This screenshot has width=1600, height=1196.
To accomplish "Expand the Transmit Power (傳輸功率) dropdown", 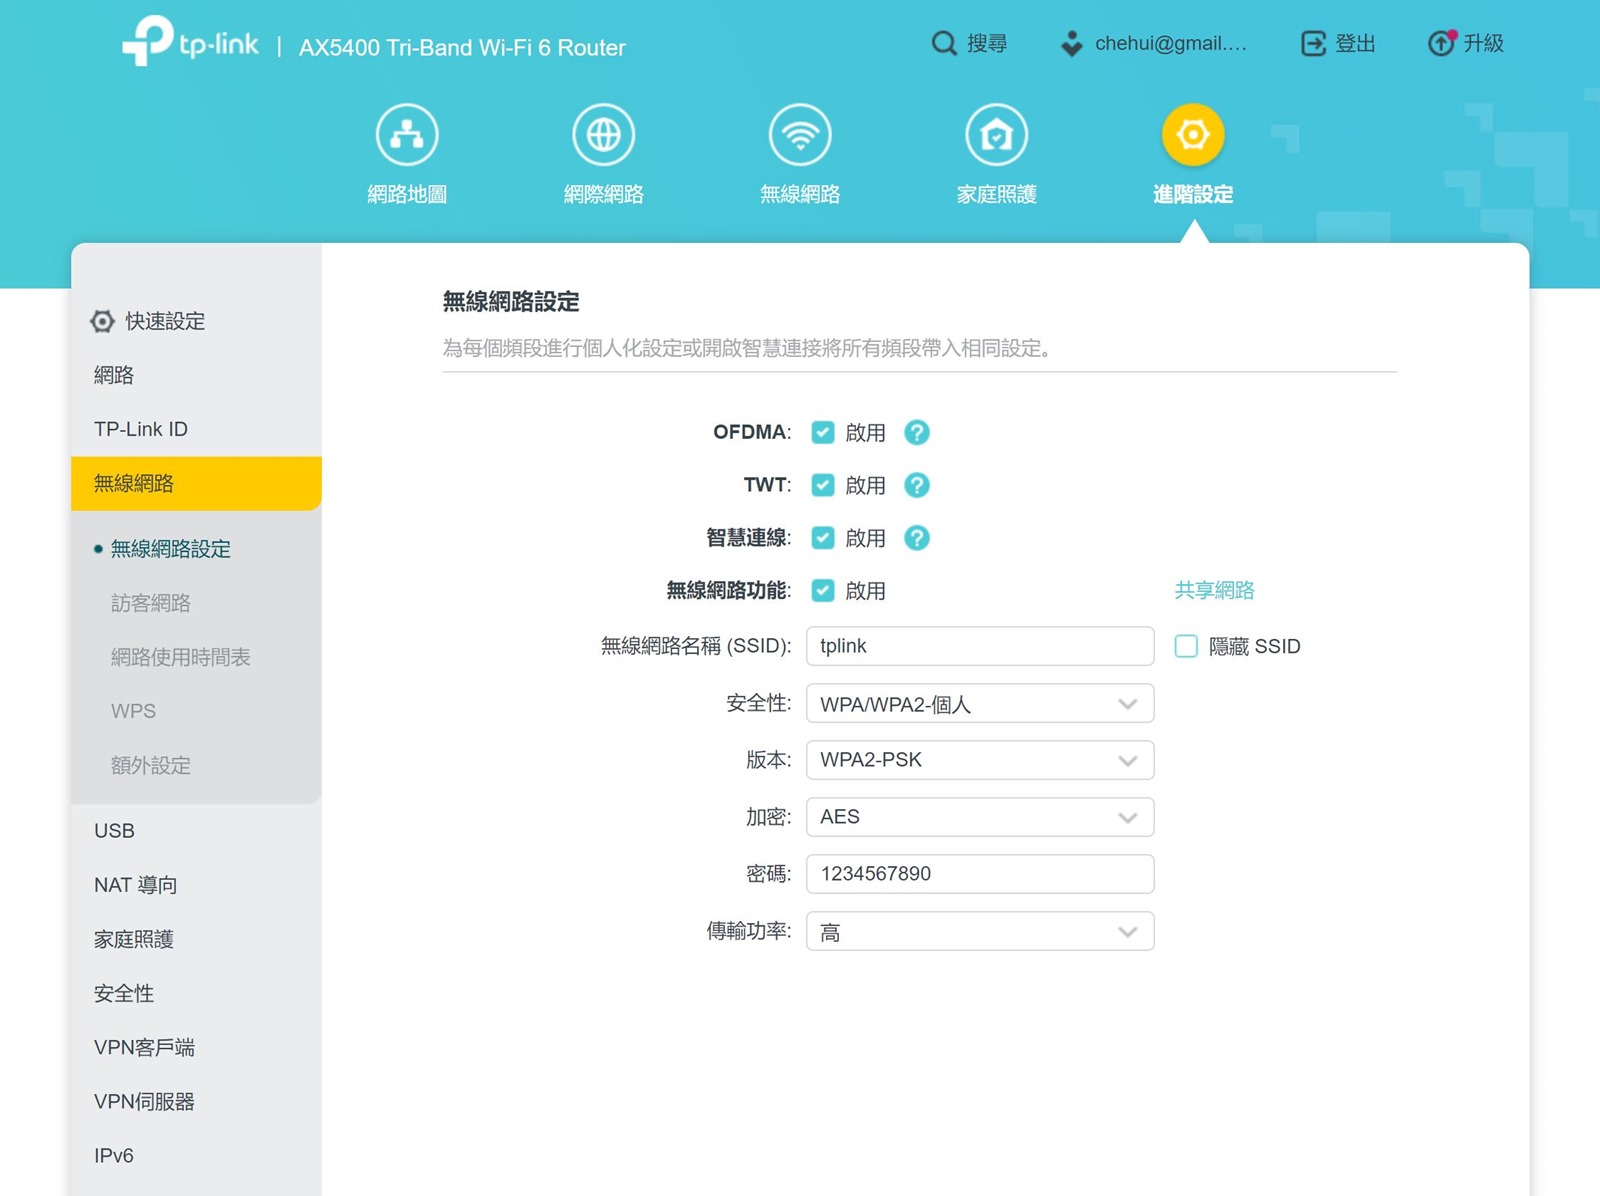I will click(979, 932).
